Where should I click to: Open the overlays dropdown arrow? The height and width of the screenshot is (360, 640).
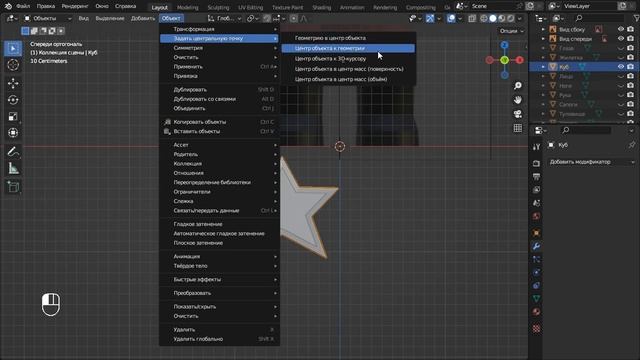460,18
